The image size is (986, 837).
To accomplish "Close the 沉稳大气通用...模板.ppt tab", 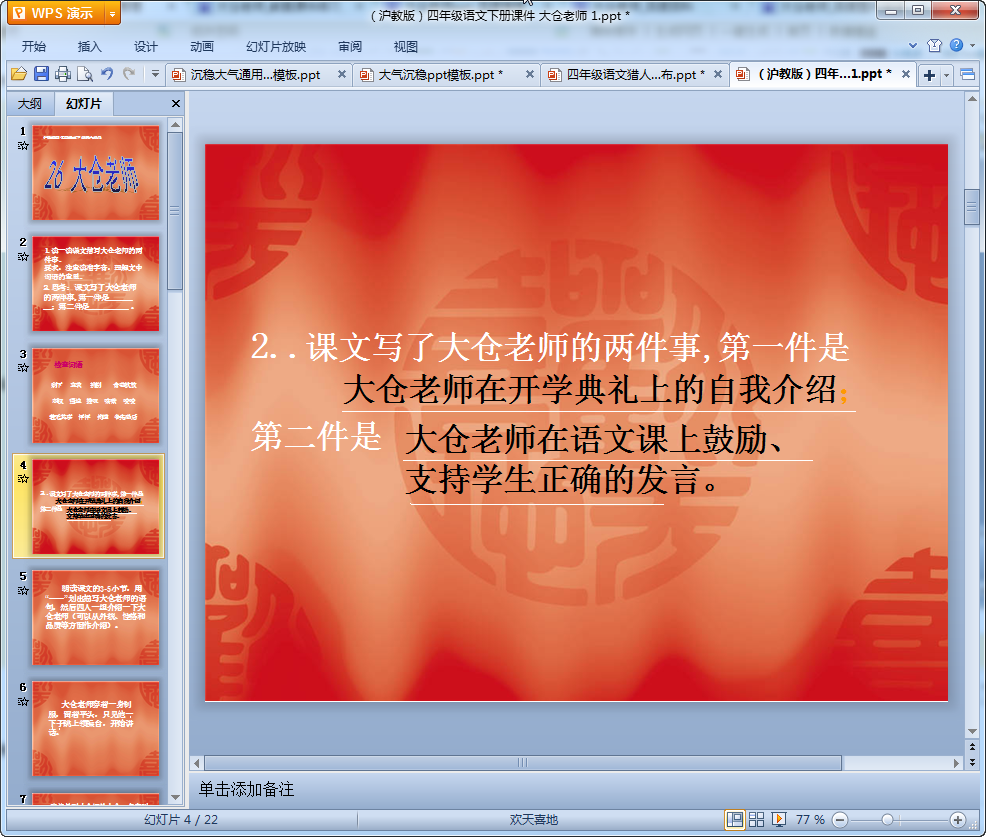I will tap(341, 74).
